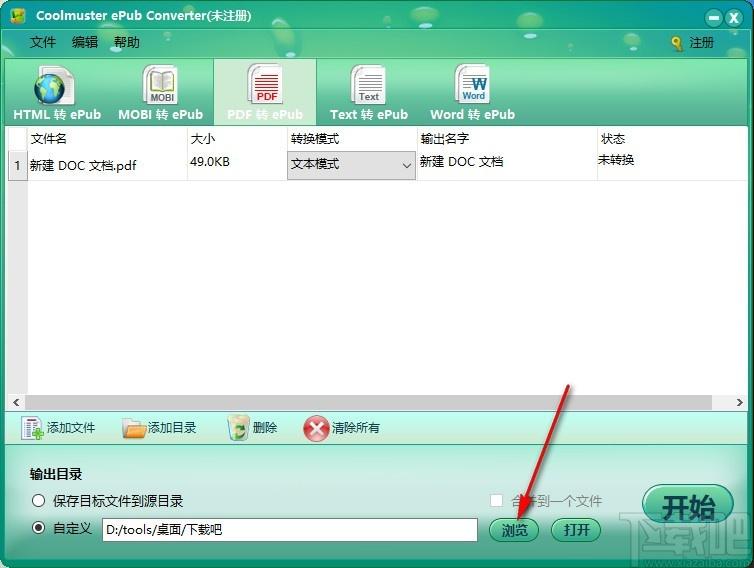Click the 浏览 browse button
This screenshot has width=754, height=568.
514,530
